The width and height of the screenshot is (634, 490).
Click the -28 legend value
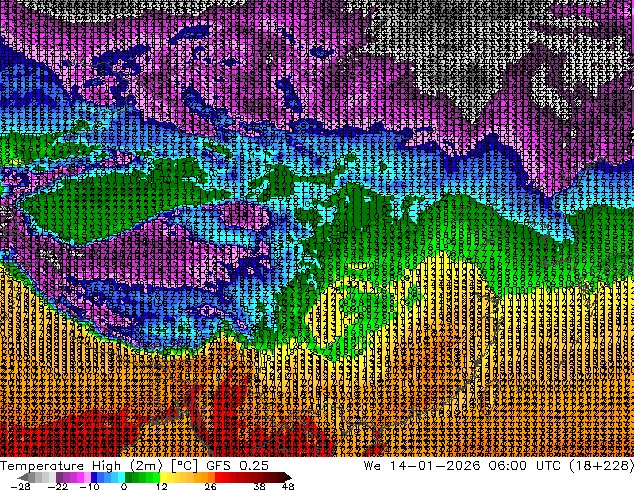(x=20, y=486)
